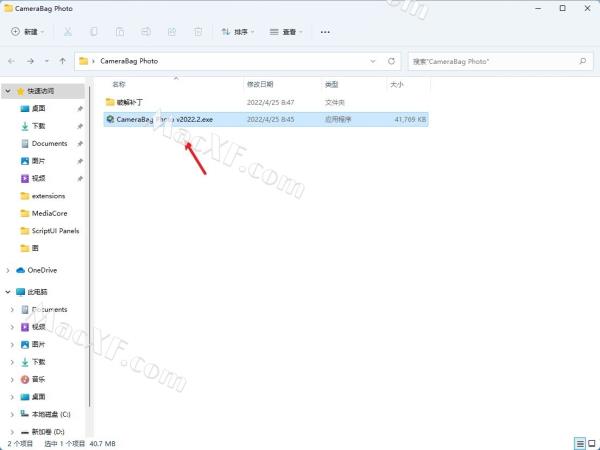The image size is (600, 450).
Task: Minimize the CameraBag Photo window
Action: point(538,8)
